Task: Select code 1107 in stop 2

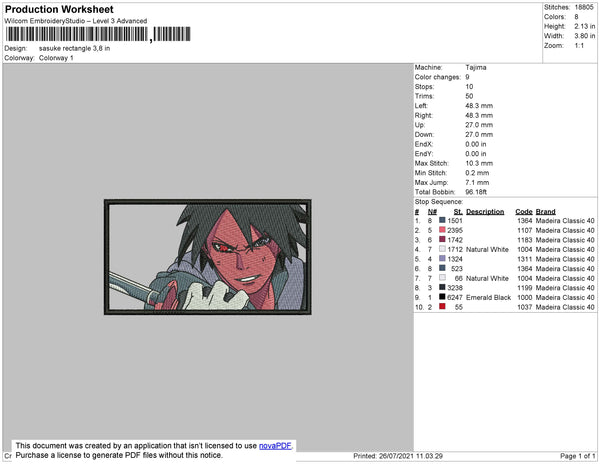Action: coord(525,230)
